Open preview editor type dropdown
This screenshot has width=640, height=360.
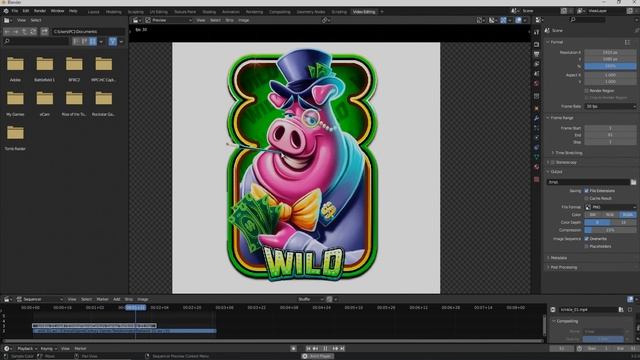click(x=137, y=20)
